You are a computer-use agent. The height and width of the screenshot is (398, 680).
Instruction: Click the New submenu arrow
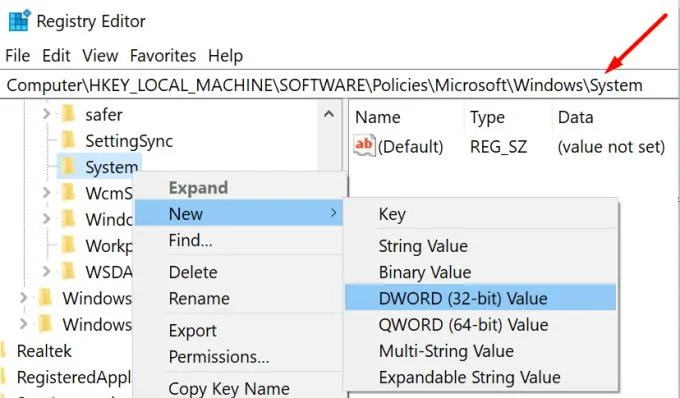pos(333,213)
